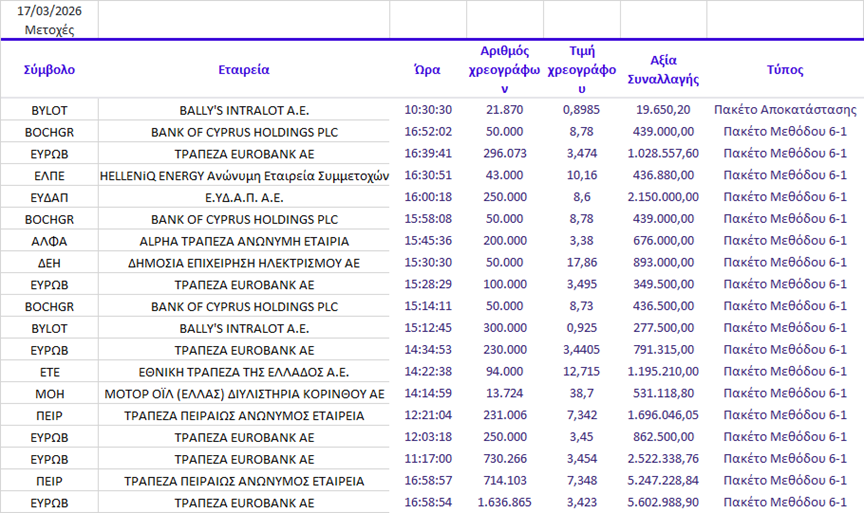Click the ΕΥΔΑΠ symbol cell
864x513 pixels.
coord(49,197)
